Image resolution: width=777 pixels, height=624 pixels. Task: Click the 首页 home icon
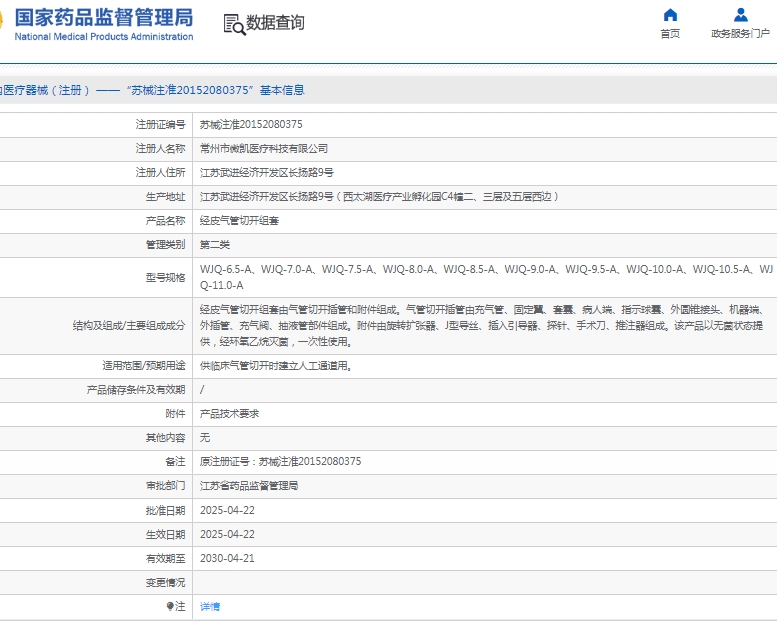pyautogui.click(x=670, y=15)
